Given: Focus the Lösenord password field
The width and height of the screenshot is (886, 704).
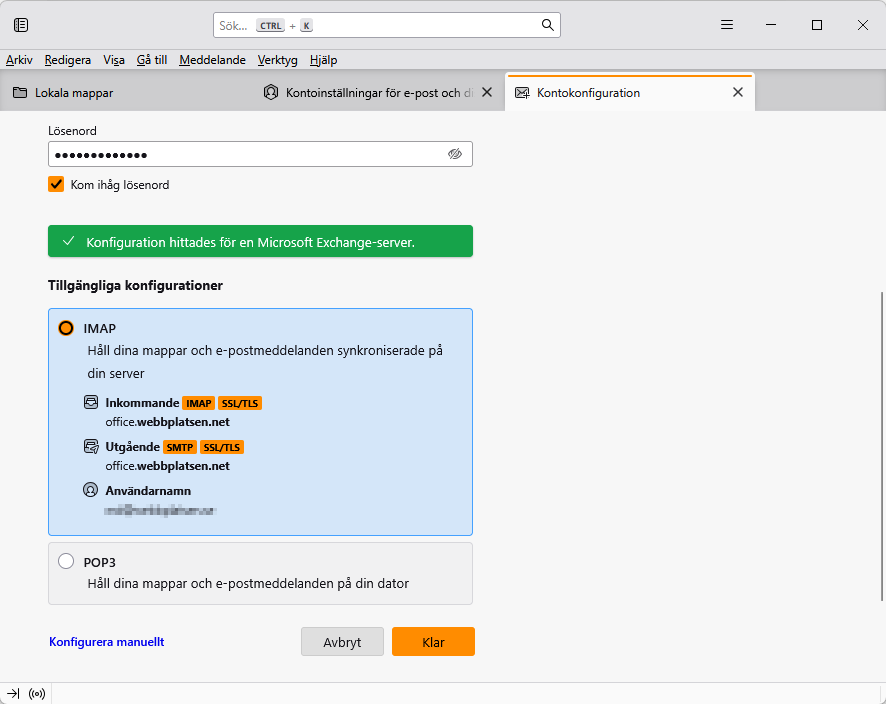Looking at the screenshot, I should 260,154.
